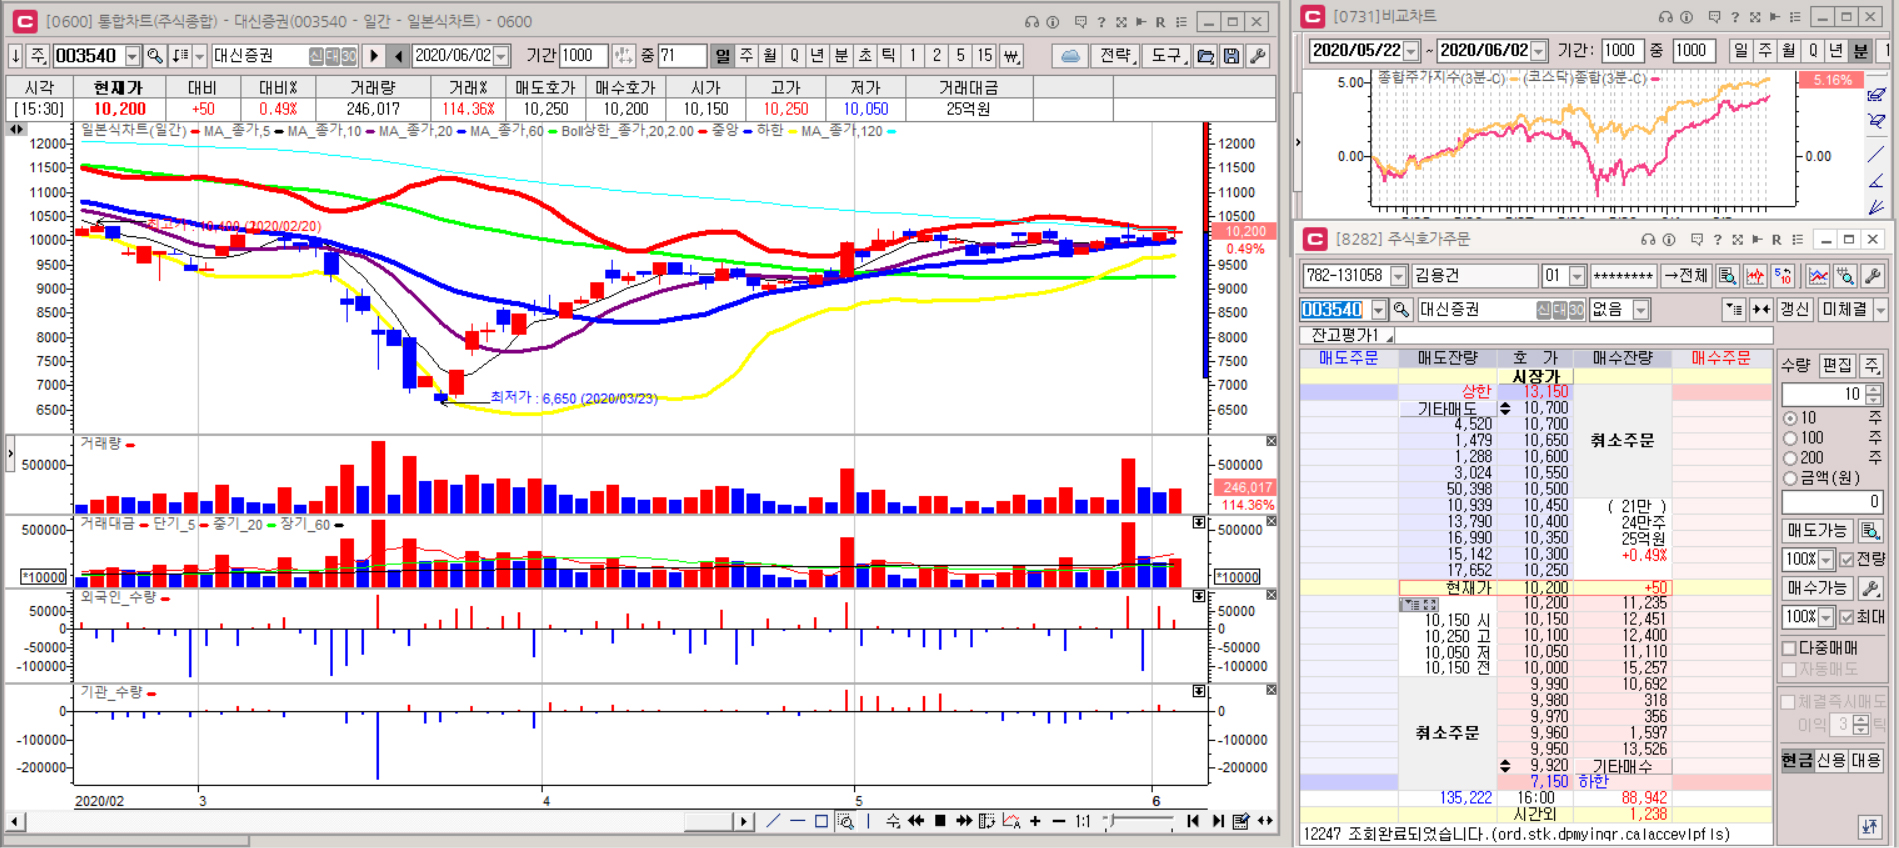The image size is (1899, 848).
Task: Click the cloud icon in chart toolbar
Action: click(x=1070, y=56)
